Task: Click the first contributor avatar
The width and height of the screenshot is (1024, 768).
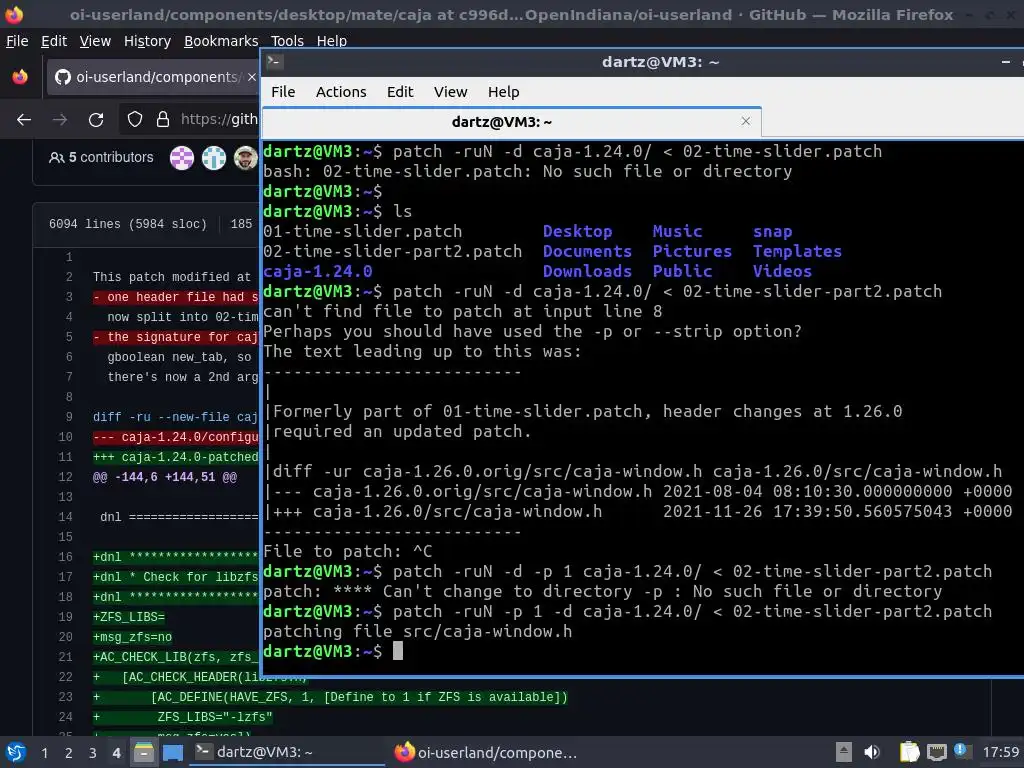Action: (182, 157)
